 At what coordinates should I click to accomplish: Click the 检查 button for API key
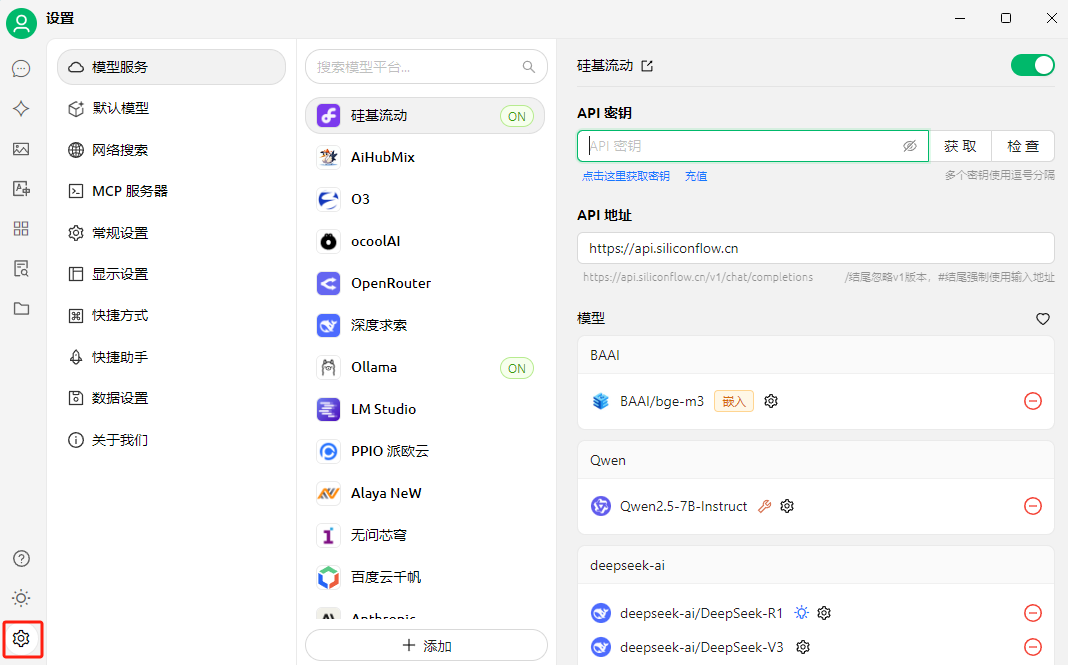coord(1022,146)
